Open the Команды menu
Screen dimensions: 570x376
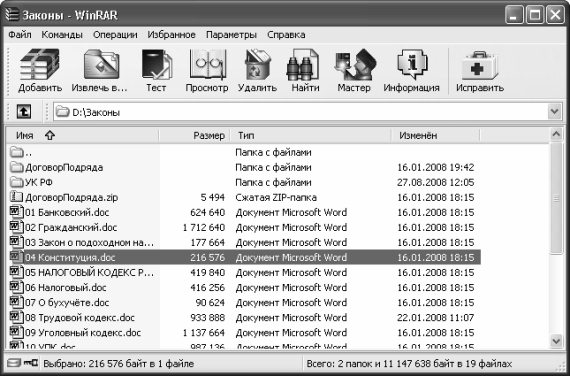[62, 35]
